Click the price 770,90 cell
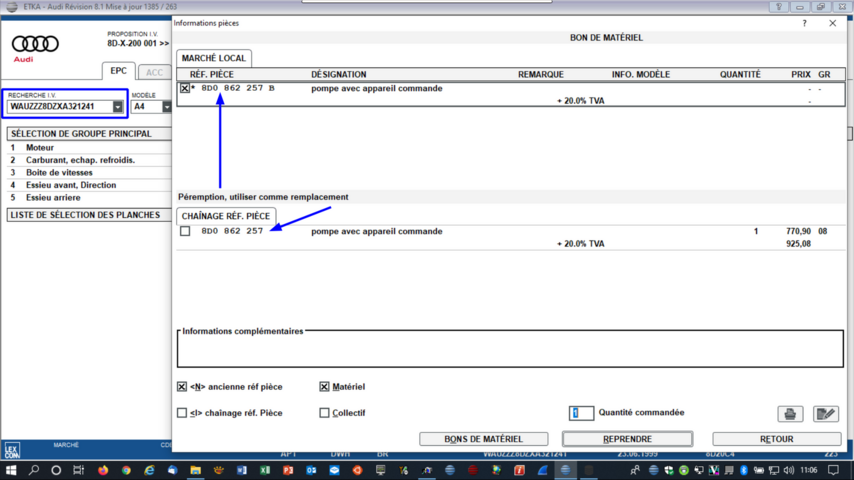 (798, 232)
